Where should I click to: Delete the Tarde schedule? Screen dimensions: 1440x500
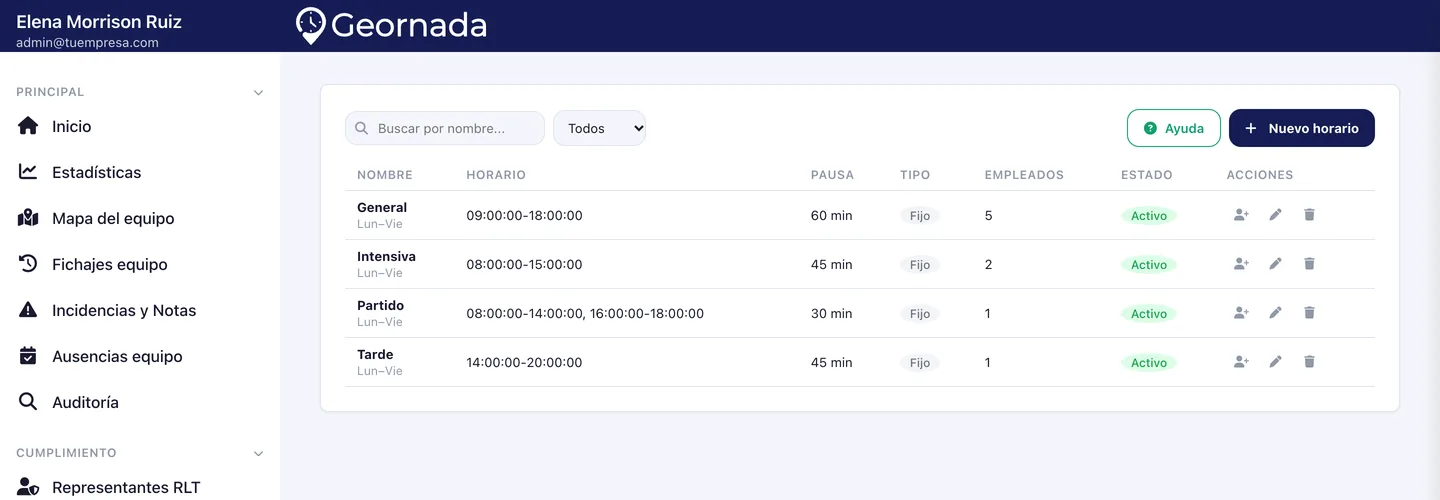(x=1309, y=362)
